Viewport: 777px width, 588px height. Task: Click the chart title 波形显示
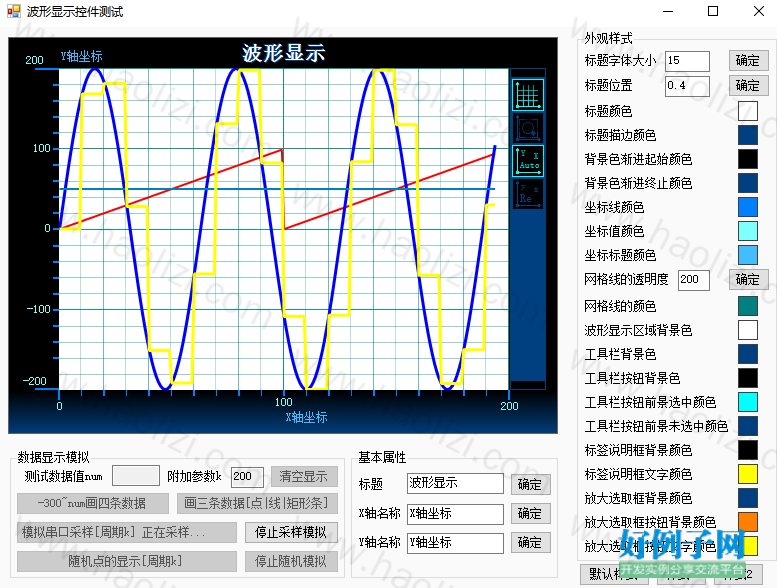(283, 53)
